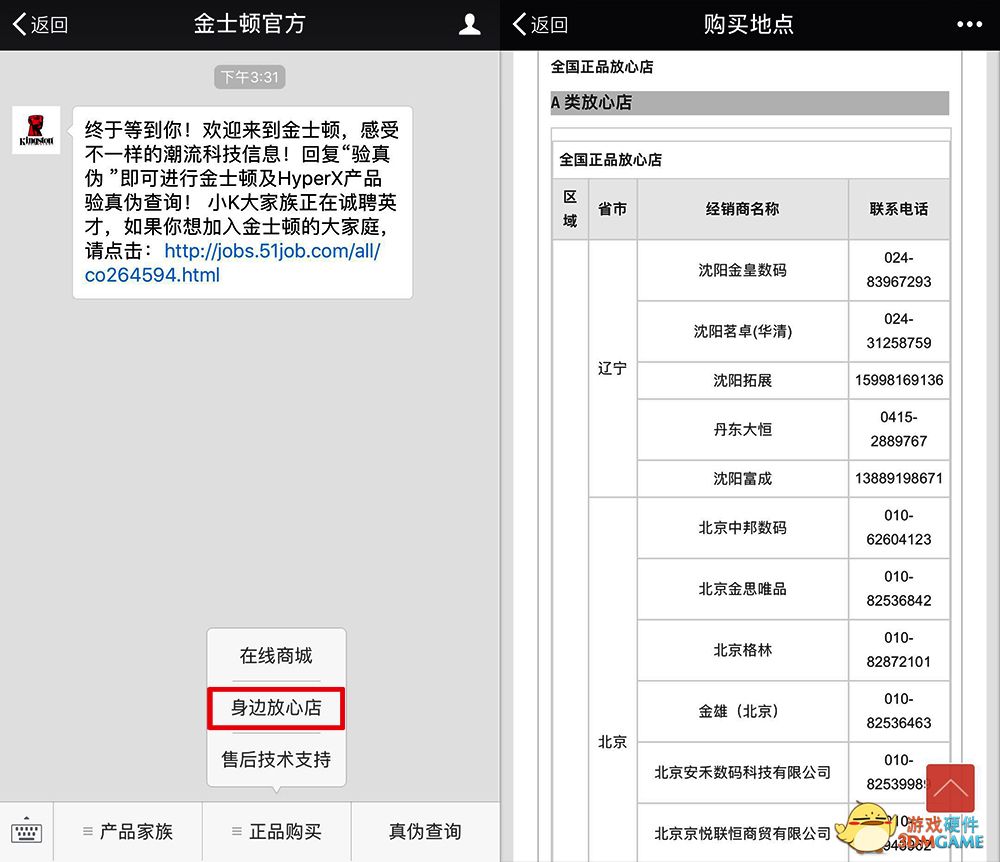Tap the 北京格林 dealer cell
The height and width of the screenshot is (862, 1000).
point(742,650)
